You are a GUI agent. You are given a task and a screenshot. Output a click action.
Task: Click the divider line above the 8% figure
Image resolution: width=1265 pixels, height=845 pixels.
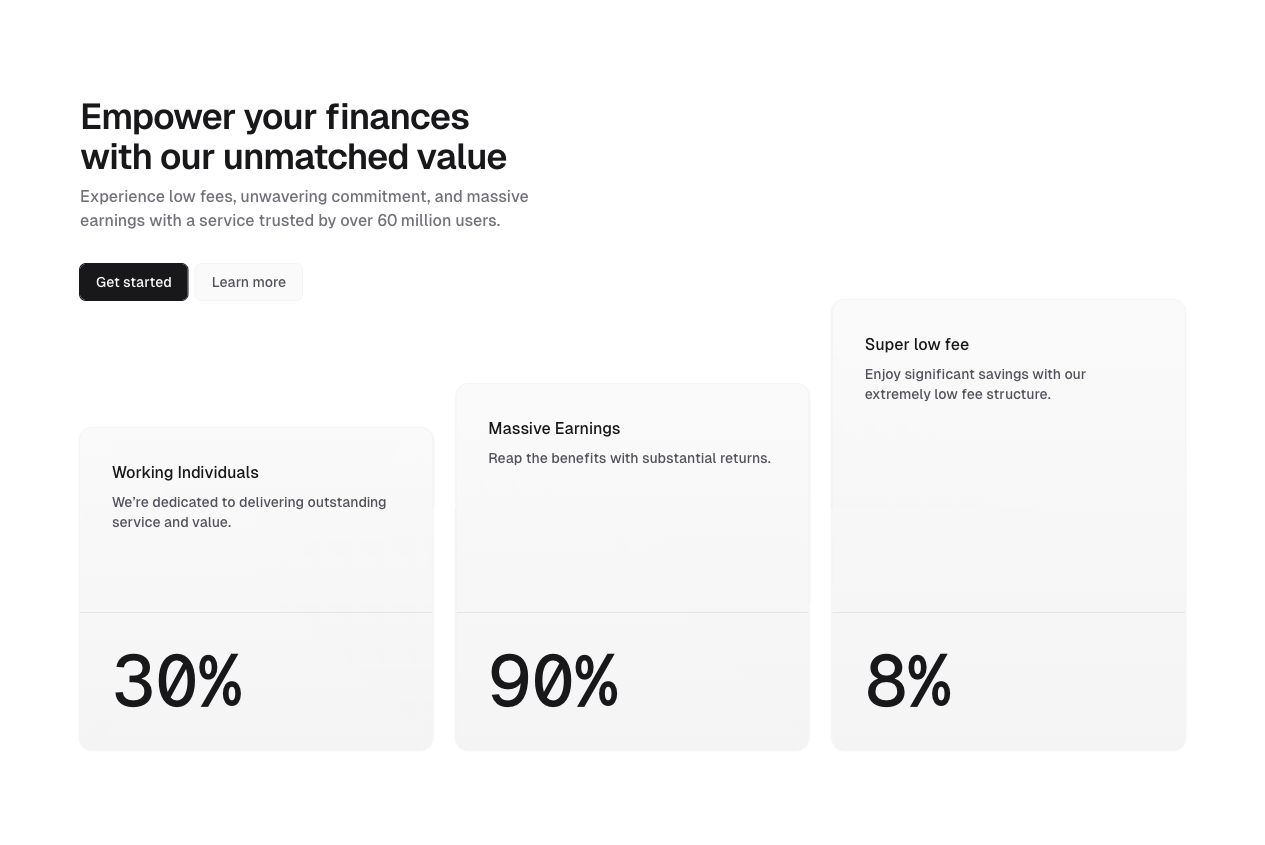[1008, 612]
